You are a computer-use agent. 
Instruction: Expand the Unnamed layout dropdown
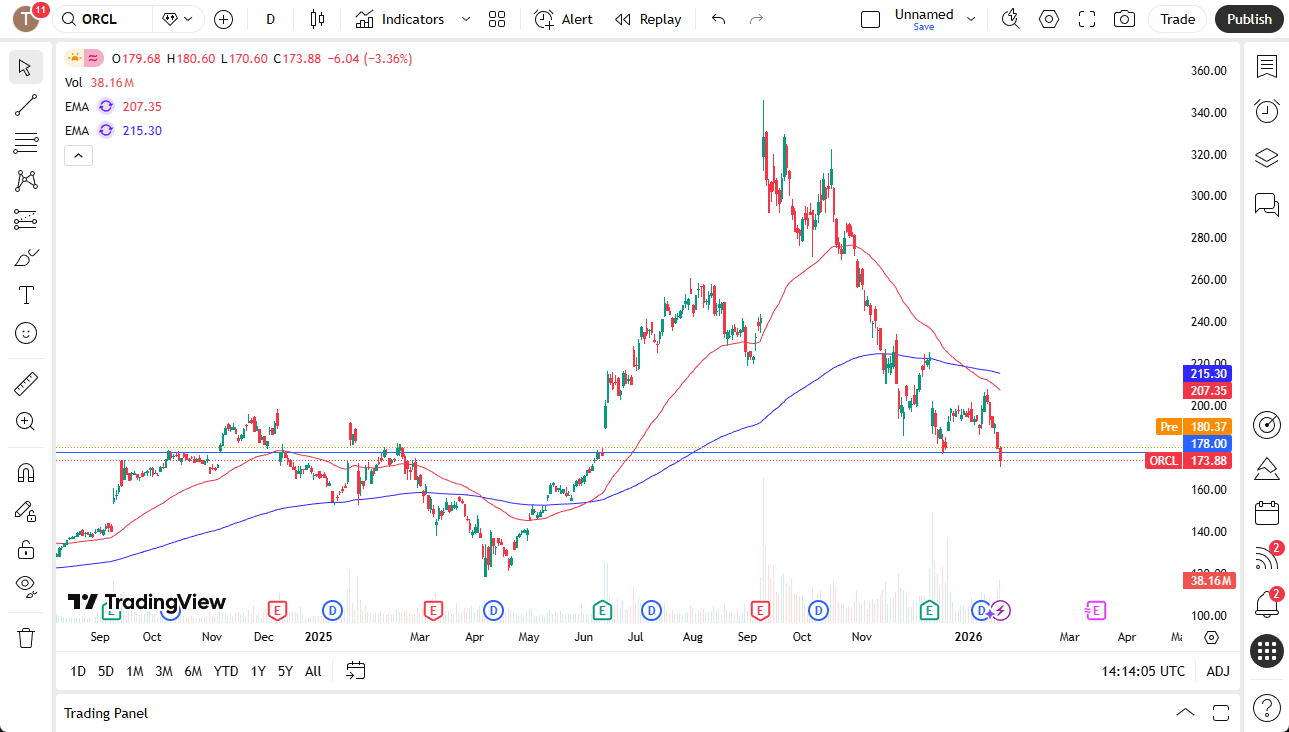[x=970, y=19]
